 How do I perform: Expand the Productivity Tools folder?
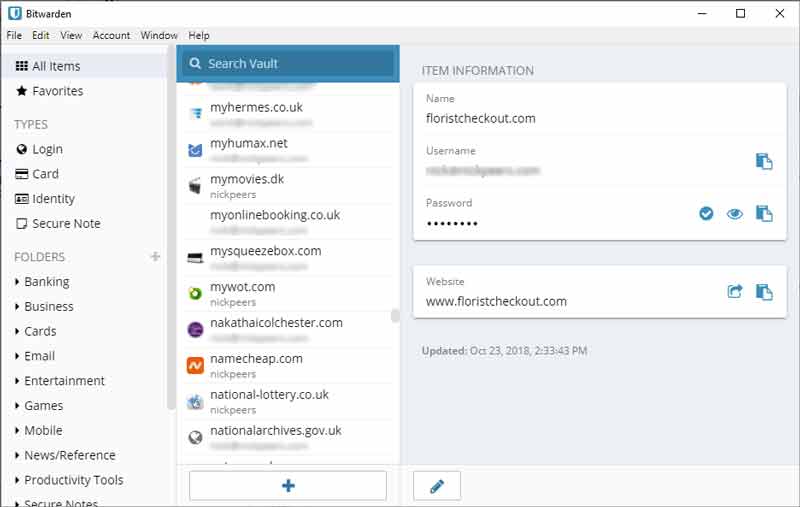(x=69, y=480)
